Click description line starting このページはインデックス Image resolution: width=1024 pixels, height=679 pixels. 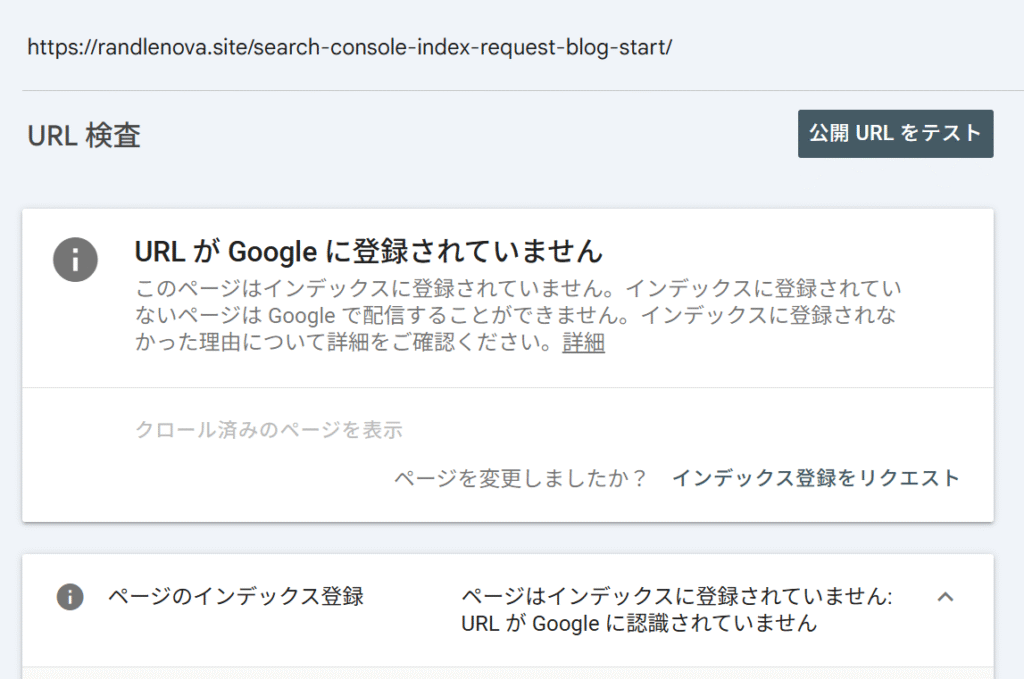point(518,289)
